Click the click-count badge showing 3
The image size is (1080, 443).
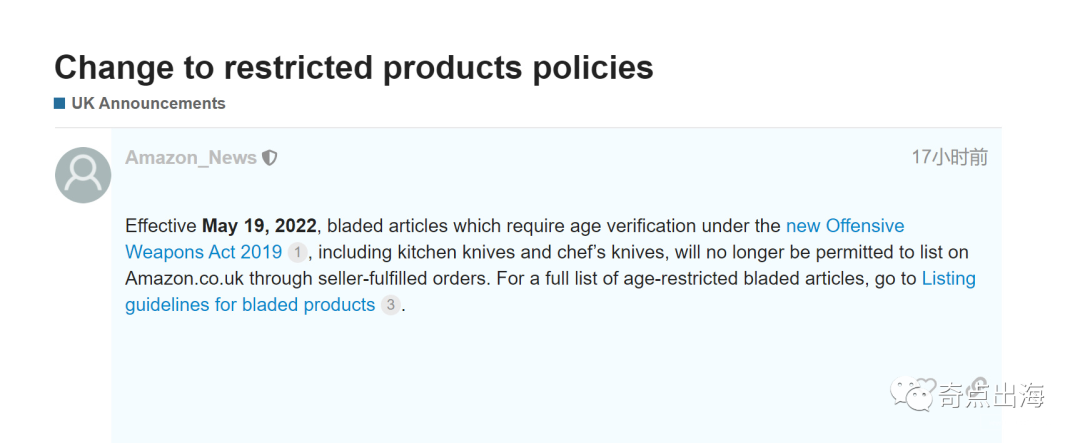(390, 306)
